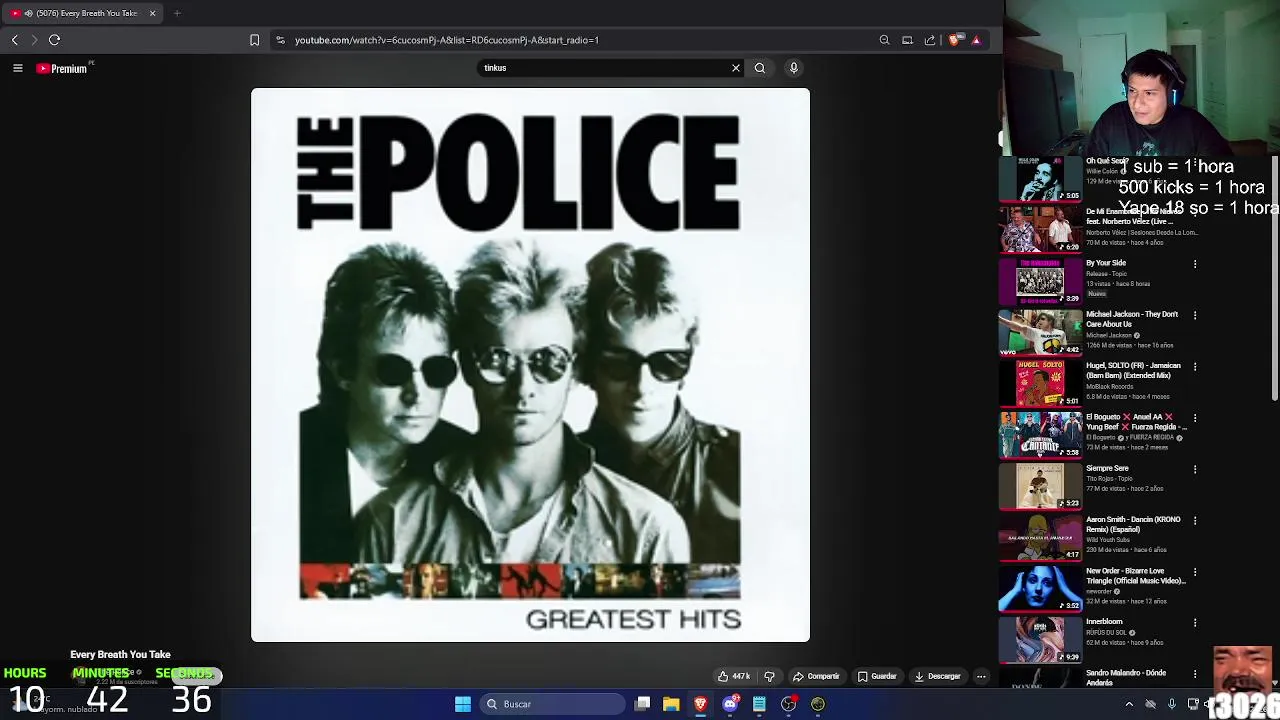Open the Brave Rewards triangle icon
The width and height of the screenshot is (1280, 720).
point(976,40)
